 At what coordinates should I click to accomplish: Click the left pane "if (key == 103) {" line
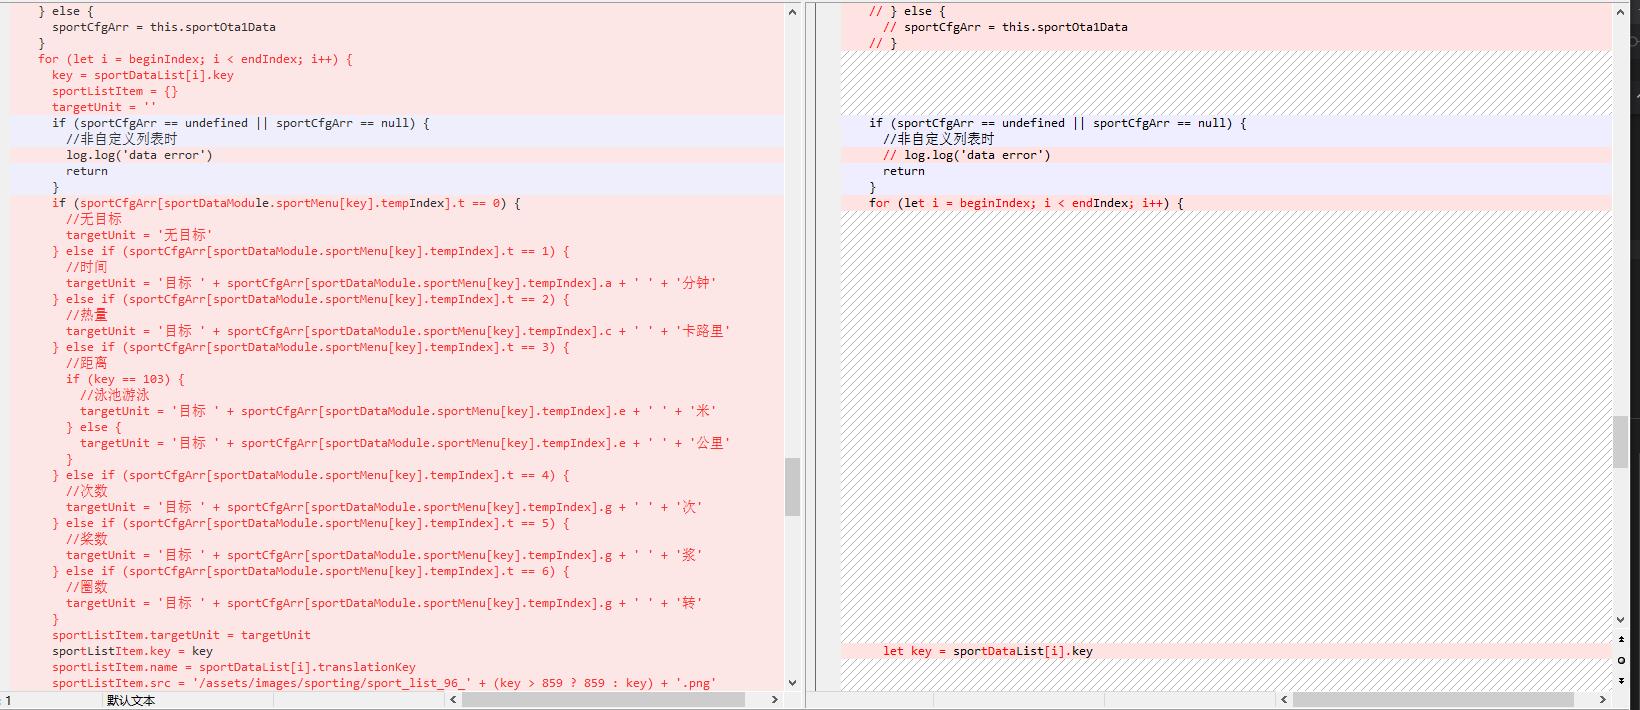point(125,379)
